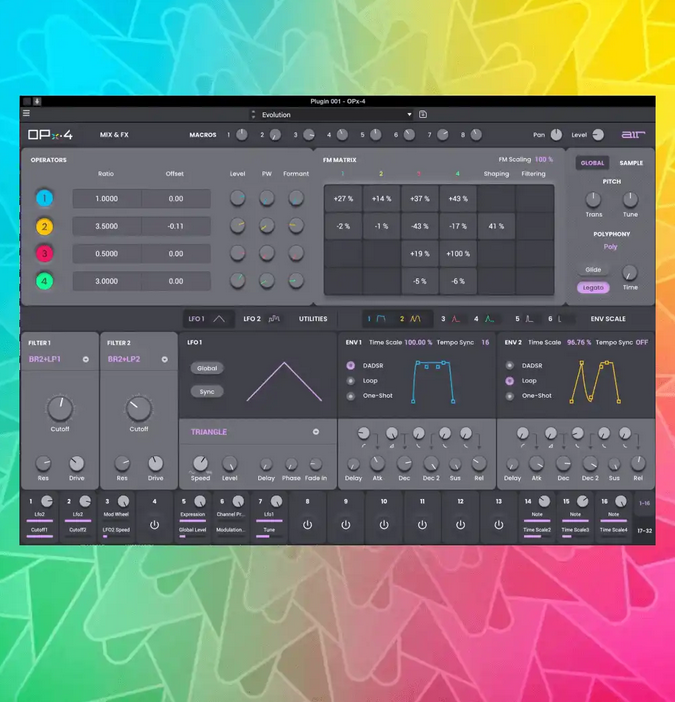Open the hamburger menu icon
The height and width of the screenshot is (702, 675).
click(x=26, y=113)
